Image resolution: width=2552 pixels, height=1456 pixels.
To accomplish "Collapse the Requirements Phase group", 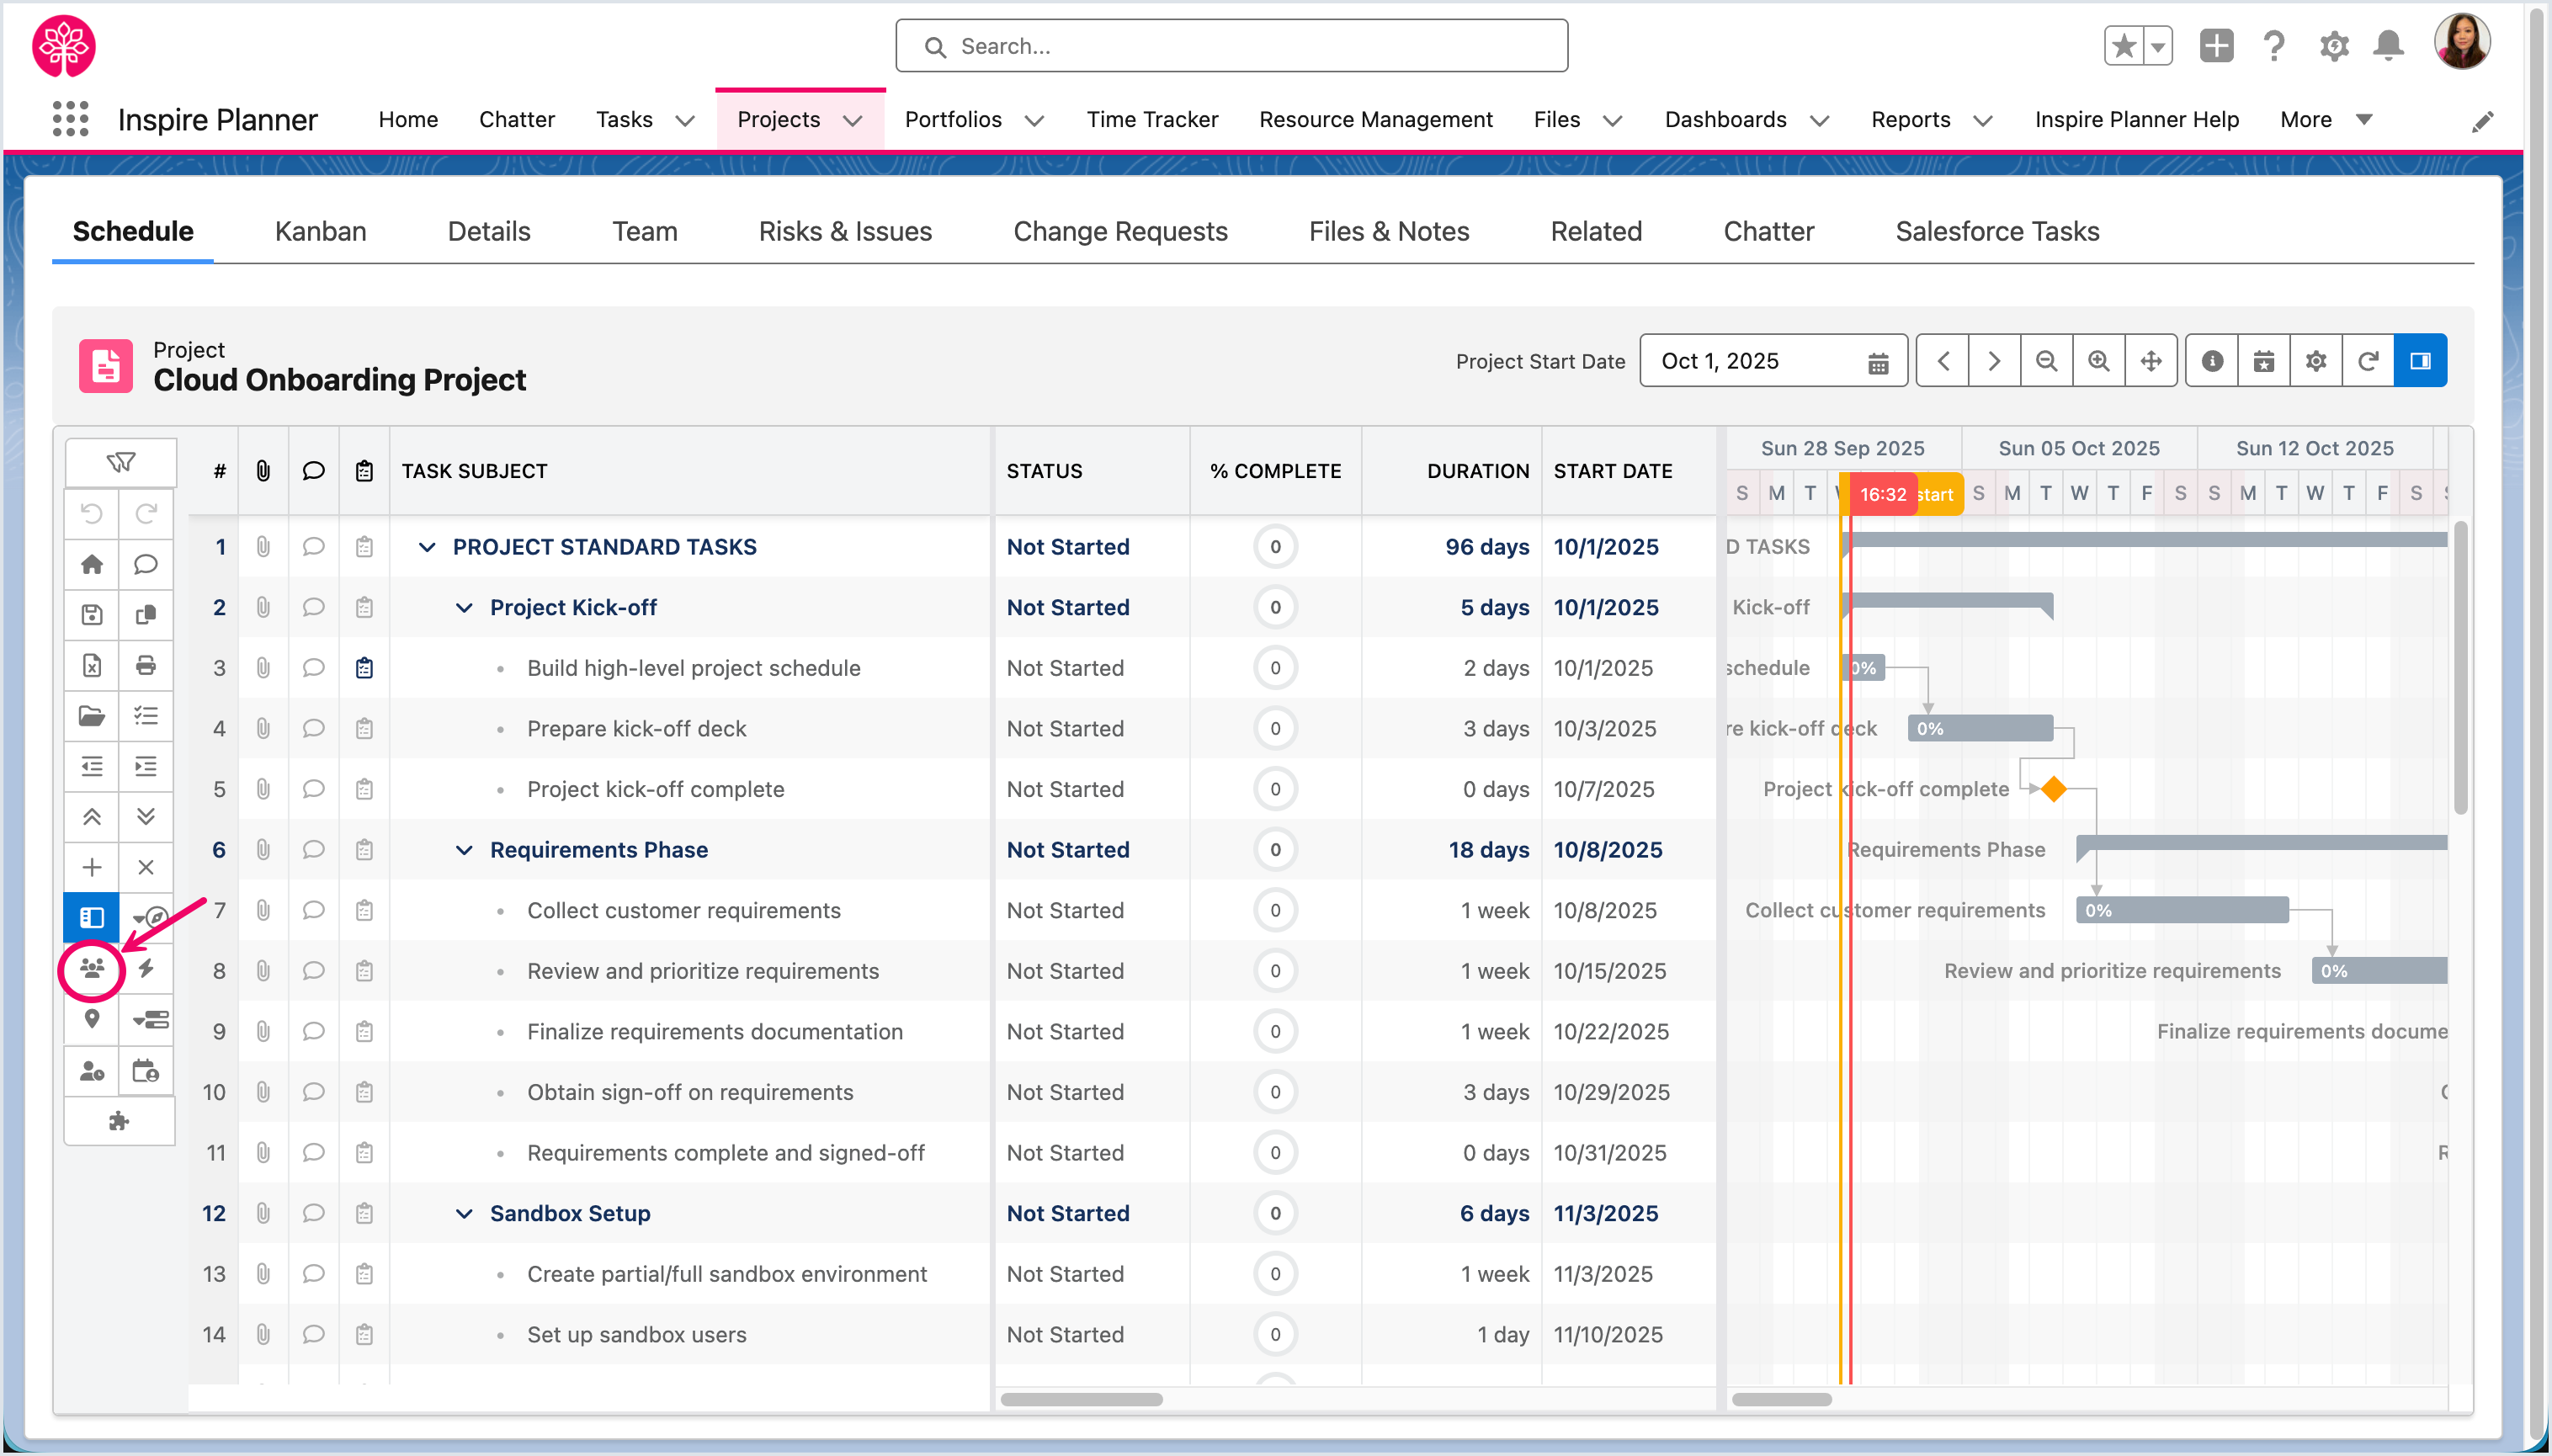I will pyautogui.click(x=464, y=850).
